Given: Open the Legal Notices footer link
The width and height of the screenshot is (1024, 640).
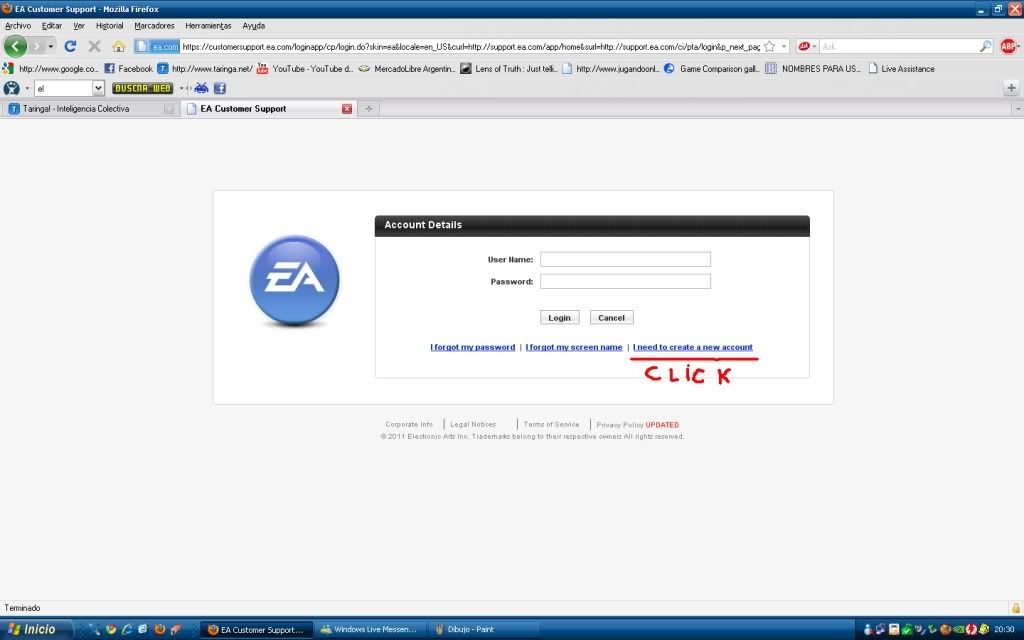Looking at the screenshot, I should pyautogui.click(x=473, y=424).
